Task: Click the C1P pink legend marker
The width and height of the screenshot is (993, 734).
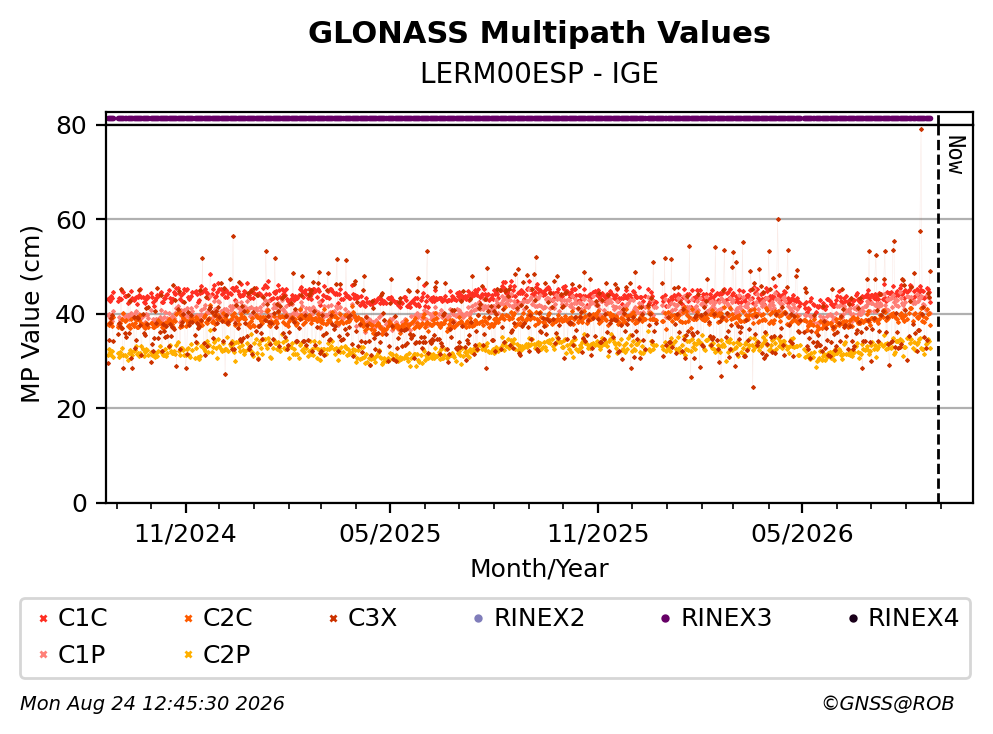Action: tap(43, 655)
